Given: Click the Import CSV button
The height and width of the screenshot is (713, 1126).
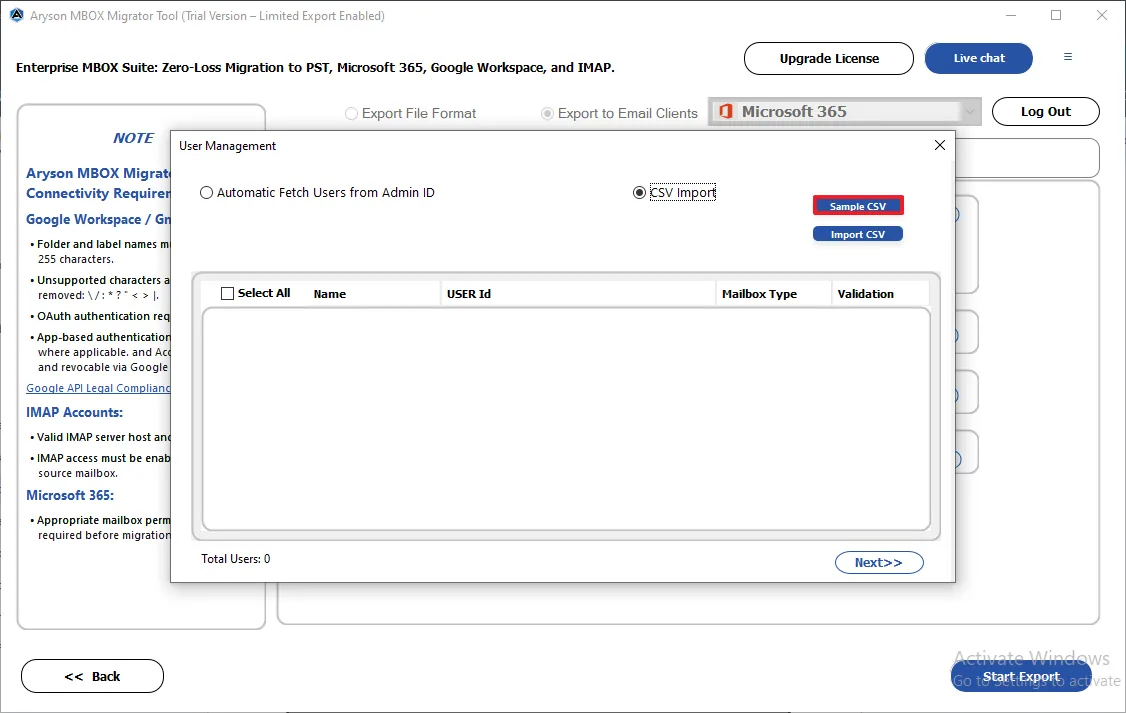Looking at the screenshot, I should [858, 234].
